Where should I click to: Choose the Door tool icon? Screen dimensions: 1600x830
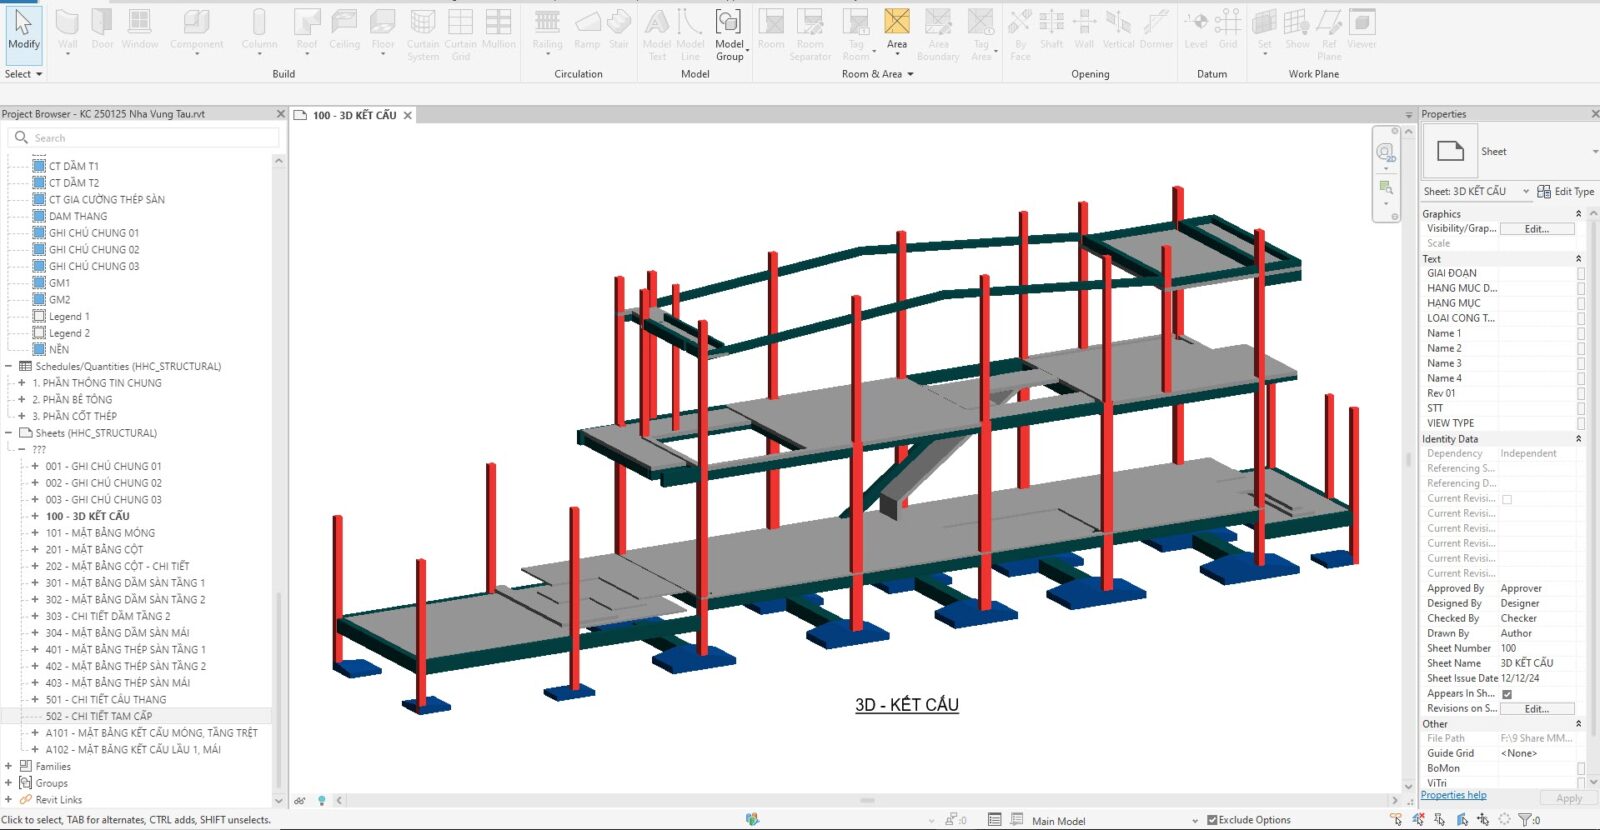tap(103, 29)
